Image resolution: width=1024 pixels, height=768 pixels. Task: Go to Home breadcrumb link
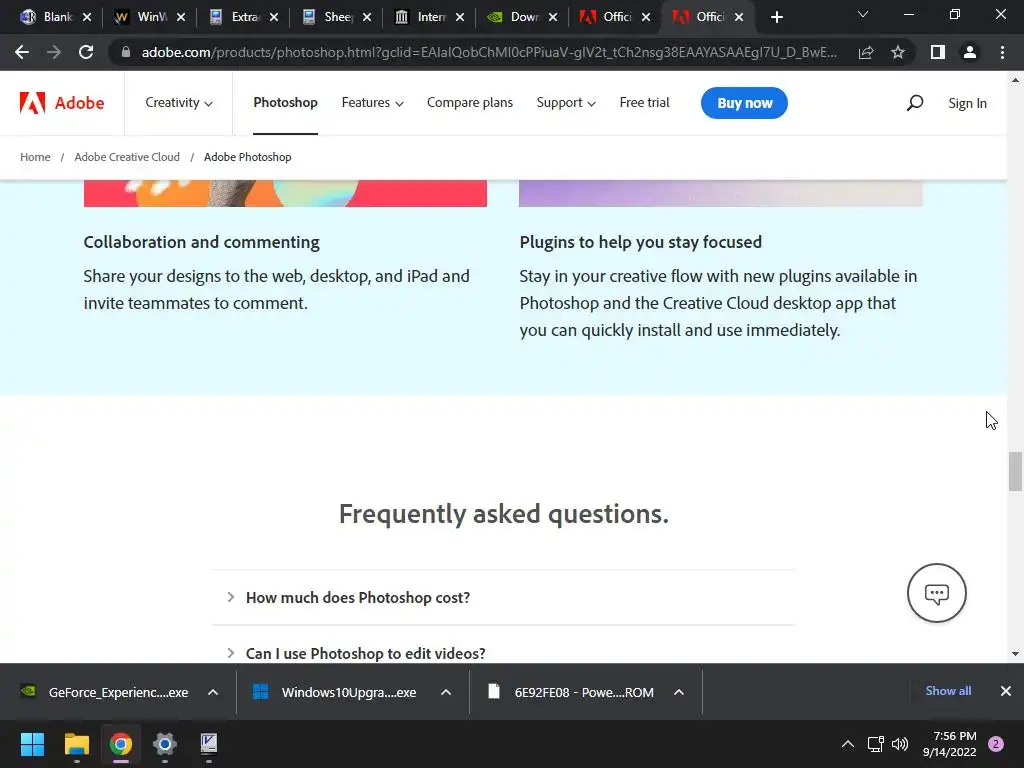35,157
